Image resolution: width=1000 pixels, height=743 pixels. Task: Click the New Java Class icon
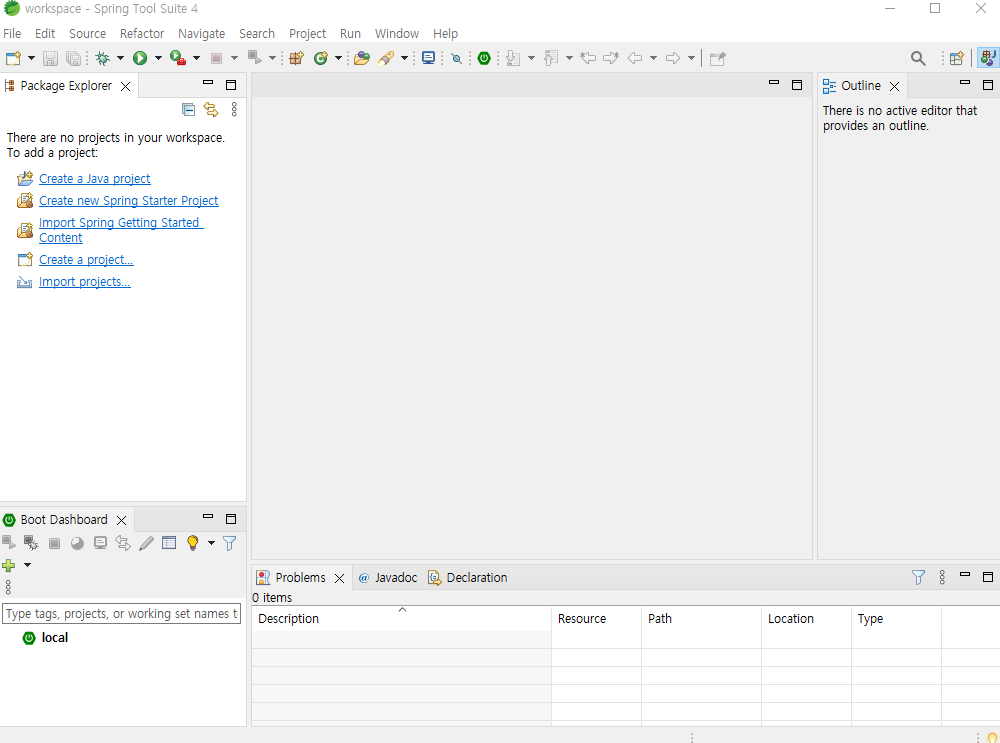coord(320,58)
